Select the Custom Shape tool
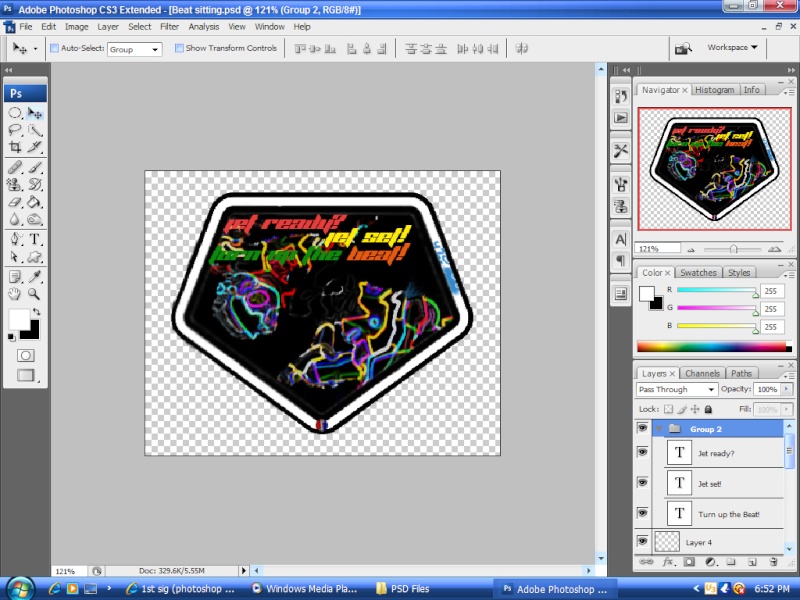The width and height of the screenshot is (800, 600). tap(35, 257)
